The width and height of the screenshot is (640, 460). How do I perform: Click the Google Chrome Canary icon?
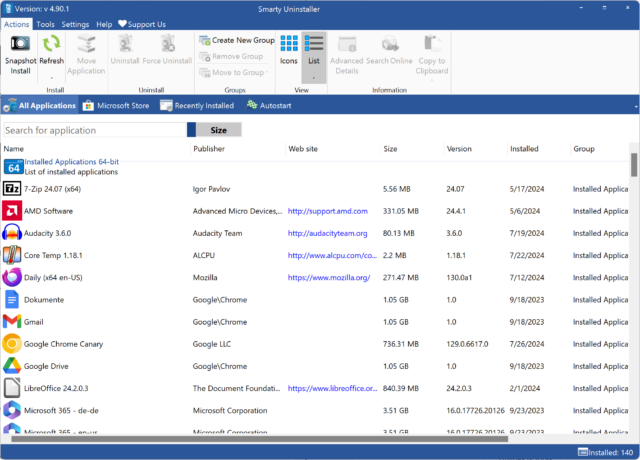(12, 344)
